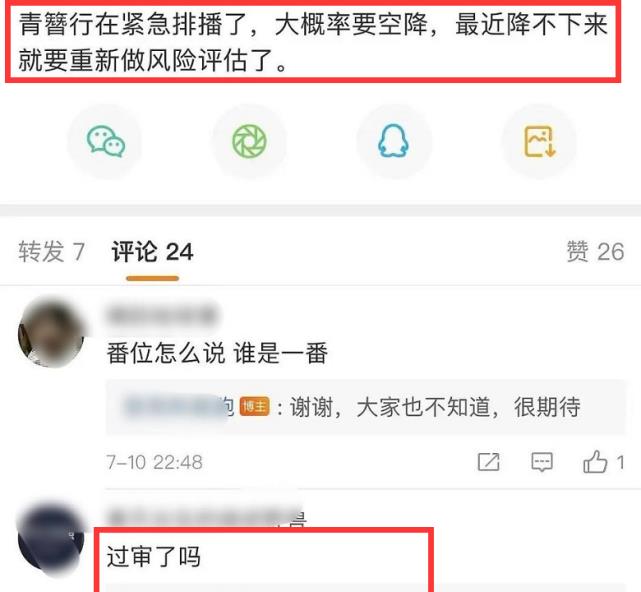The height and width of the screenshot is (592, 641).
Task: Open first commenter's blurred avatar
Action: (51, 332)
